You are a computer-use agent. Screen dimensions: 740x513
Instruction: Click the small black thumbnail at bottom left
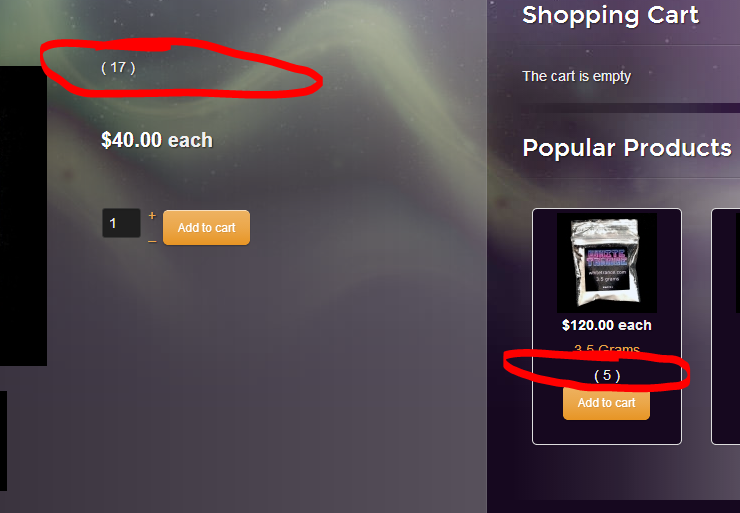pos(3,441)
